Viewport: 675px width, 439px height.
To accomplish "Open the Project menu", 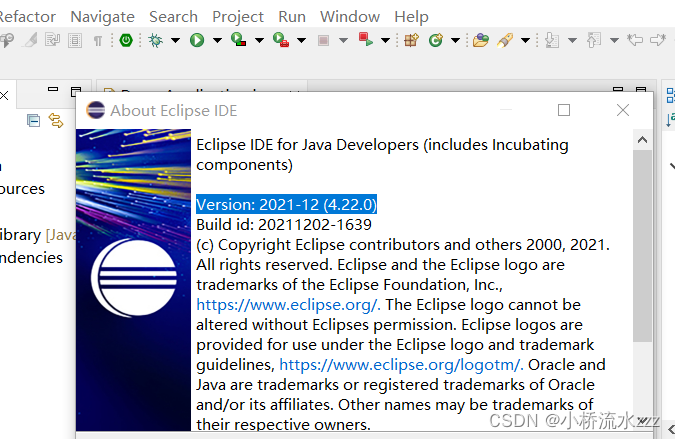I will (x=238, y=17).
